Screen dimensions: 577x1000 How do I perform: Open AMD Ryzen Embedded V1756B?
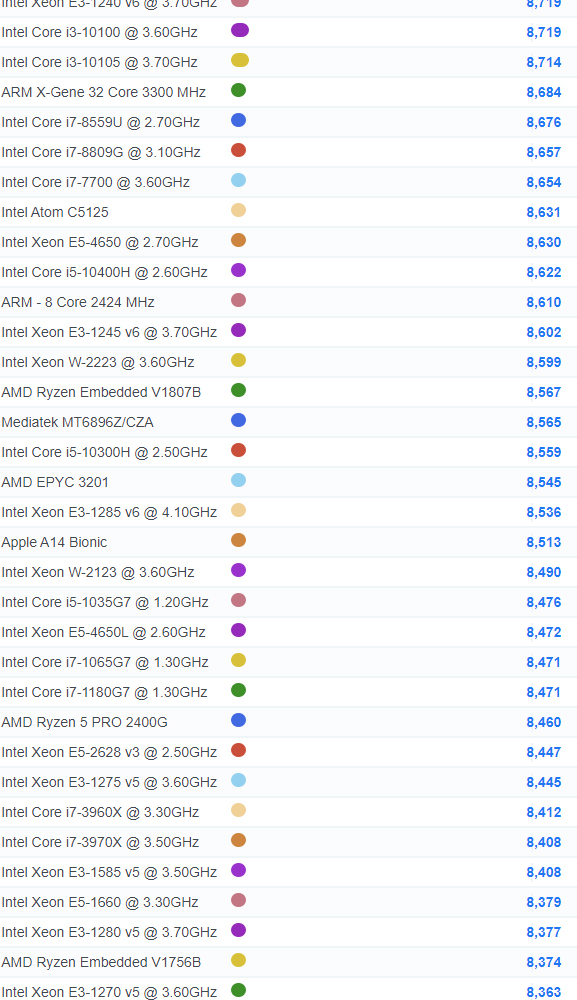101,962
